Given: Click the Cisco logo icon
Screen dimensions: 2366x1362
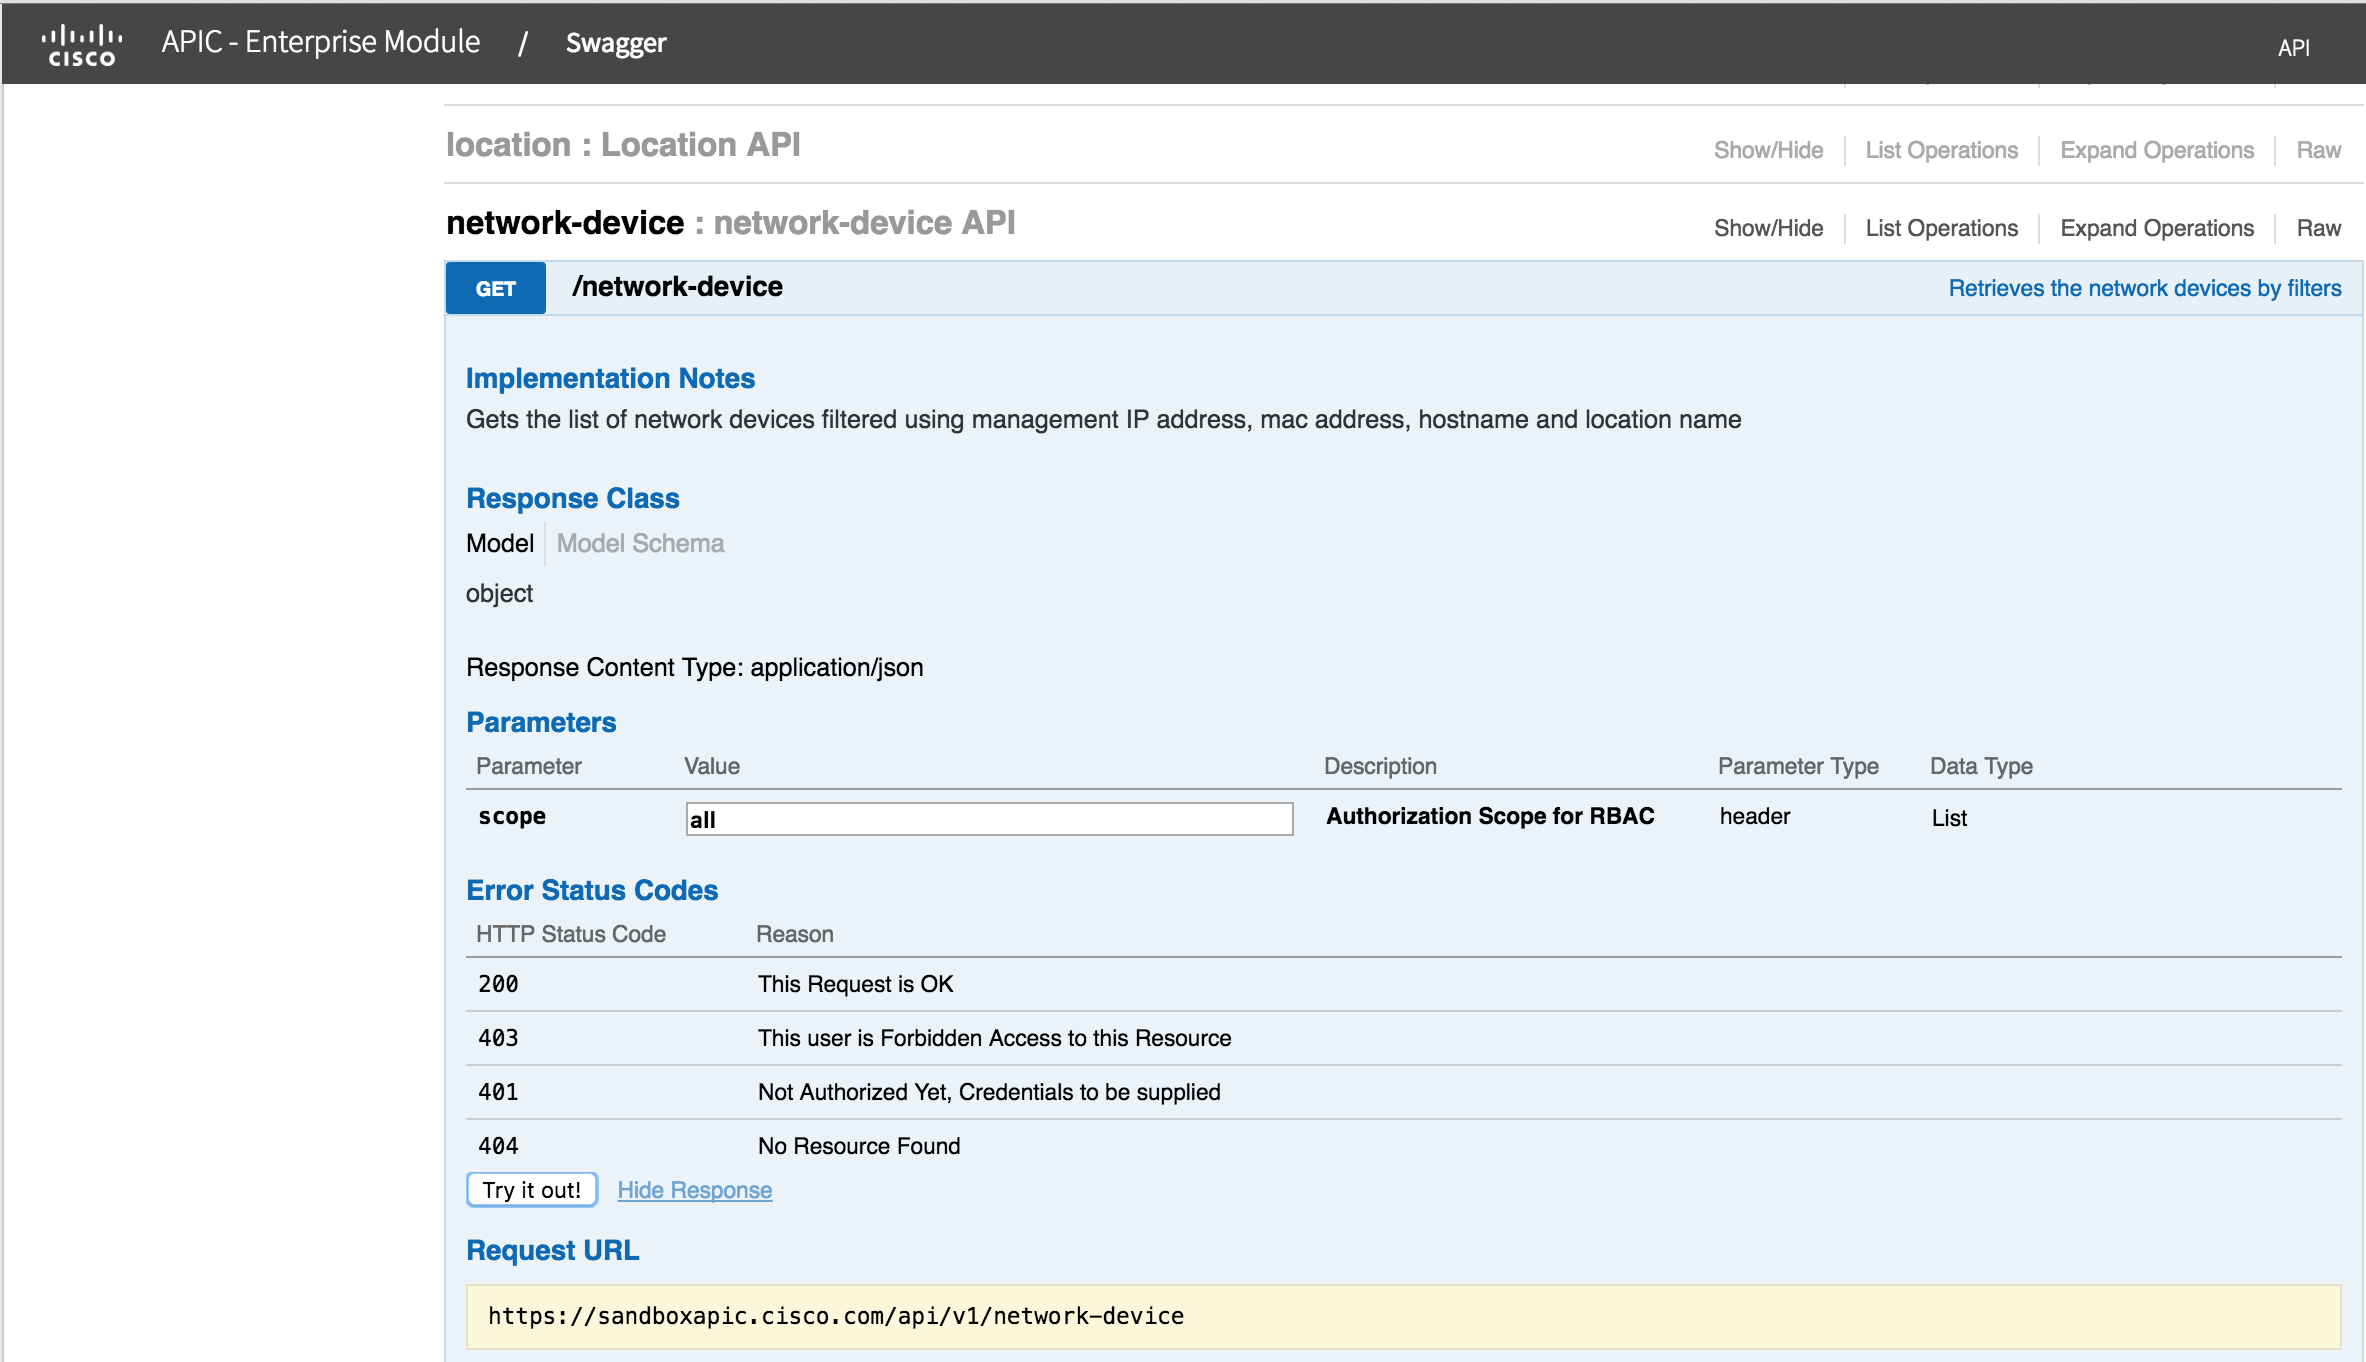Looking at the screenshot, I should click(82, 44).
